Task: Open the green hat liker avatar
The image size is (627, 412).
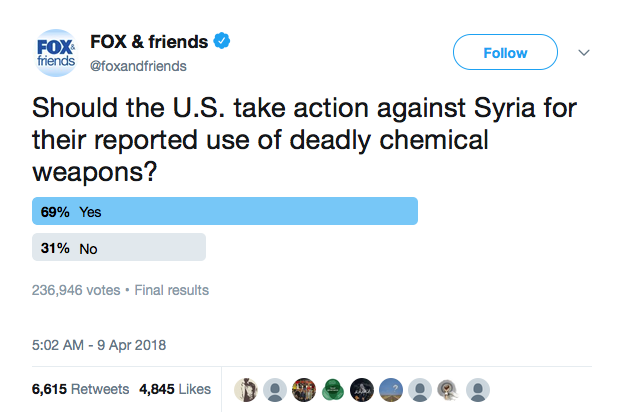Action: click(333, 390)
